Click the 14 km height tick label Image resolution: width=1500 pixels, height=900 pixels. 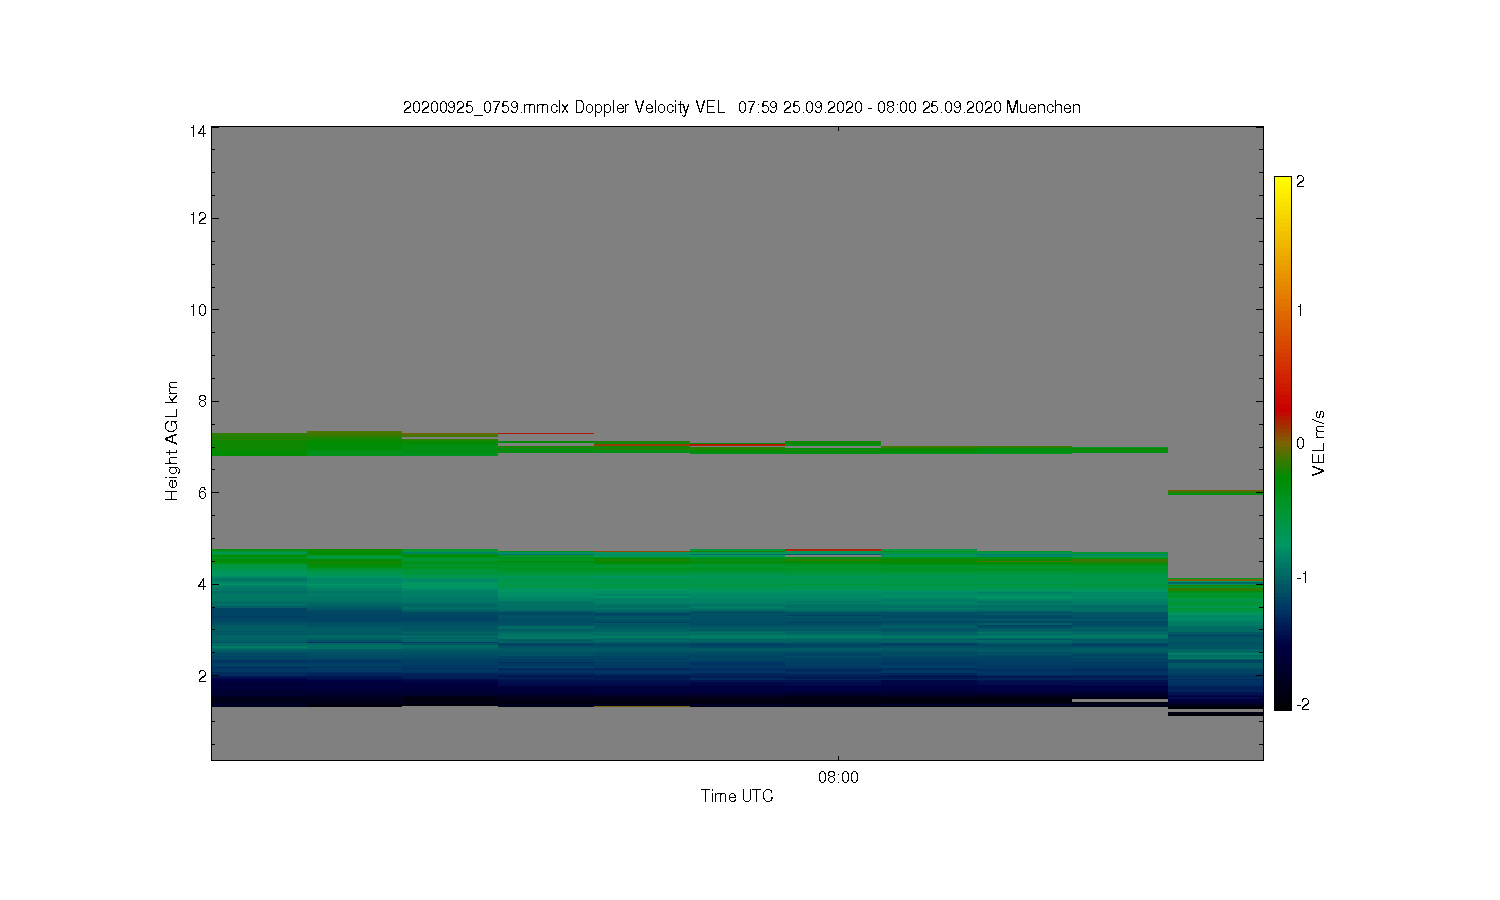click(198, 131)
